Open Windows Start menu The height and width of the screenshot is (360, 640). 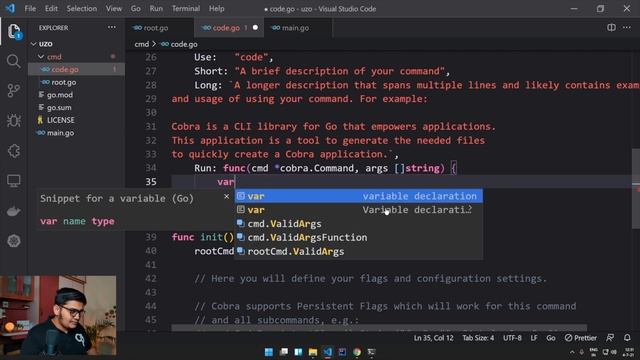pyautogui.click(x=269, y=352)
